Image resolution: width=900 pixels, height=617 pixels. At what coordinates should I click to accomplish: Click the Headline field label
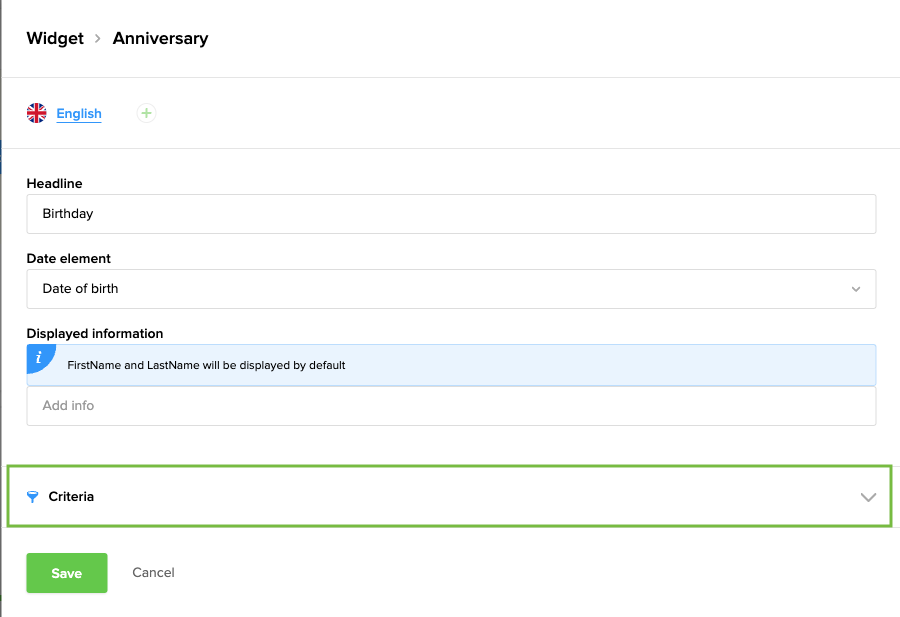point(55,184)
